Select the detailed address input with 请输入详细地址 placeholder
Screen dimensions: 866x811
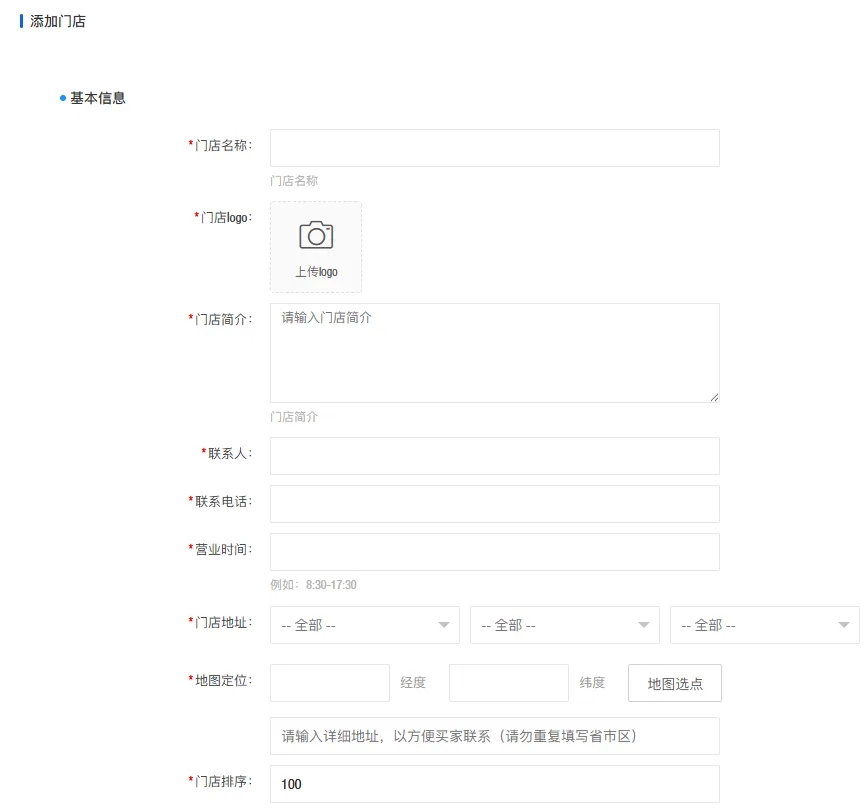(494, 735)
